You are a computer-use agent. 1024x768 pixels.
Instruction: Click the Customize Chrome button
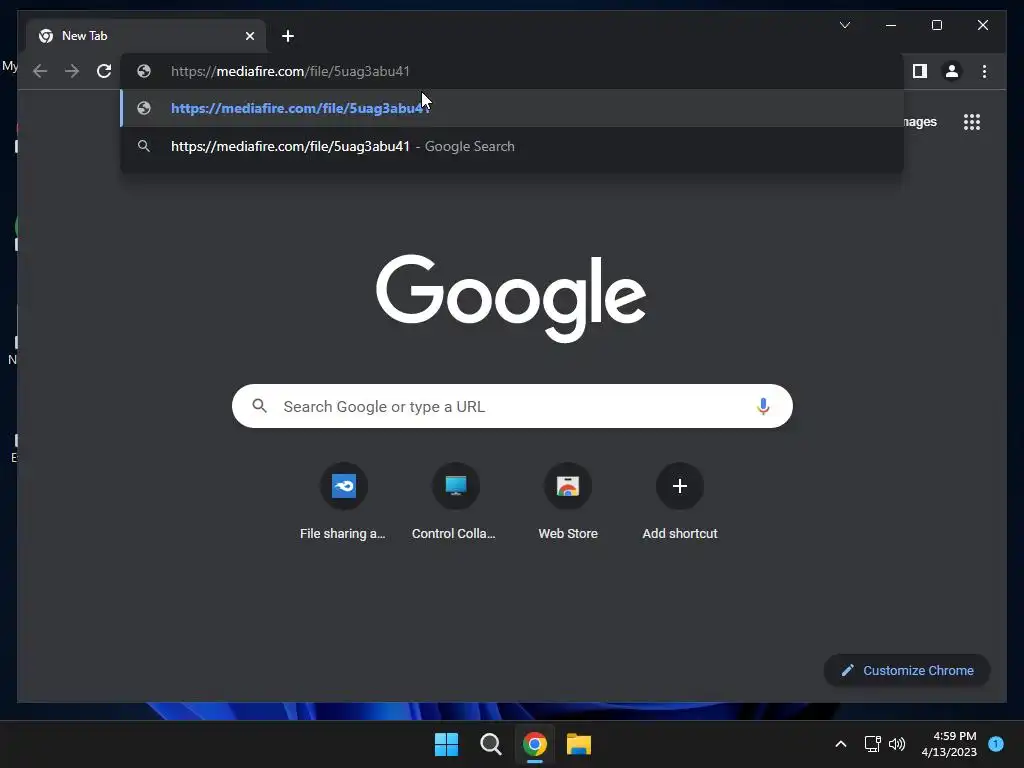[x=907, y=671]
